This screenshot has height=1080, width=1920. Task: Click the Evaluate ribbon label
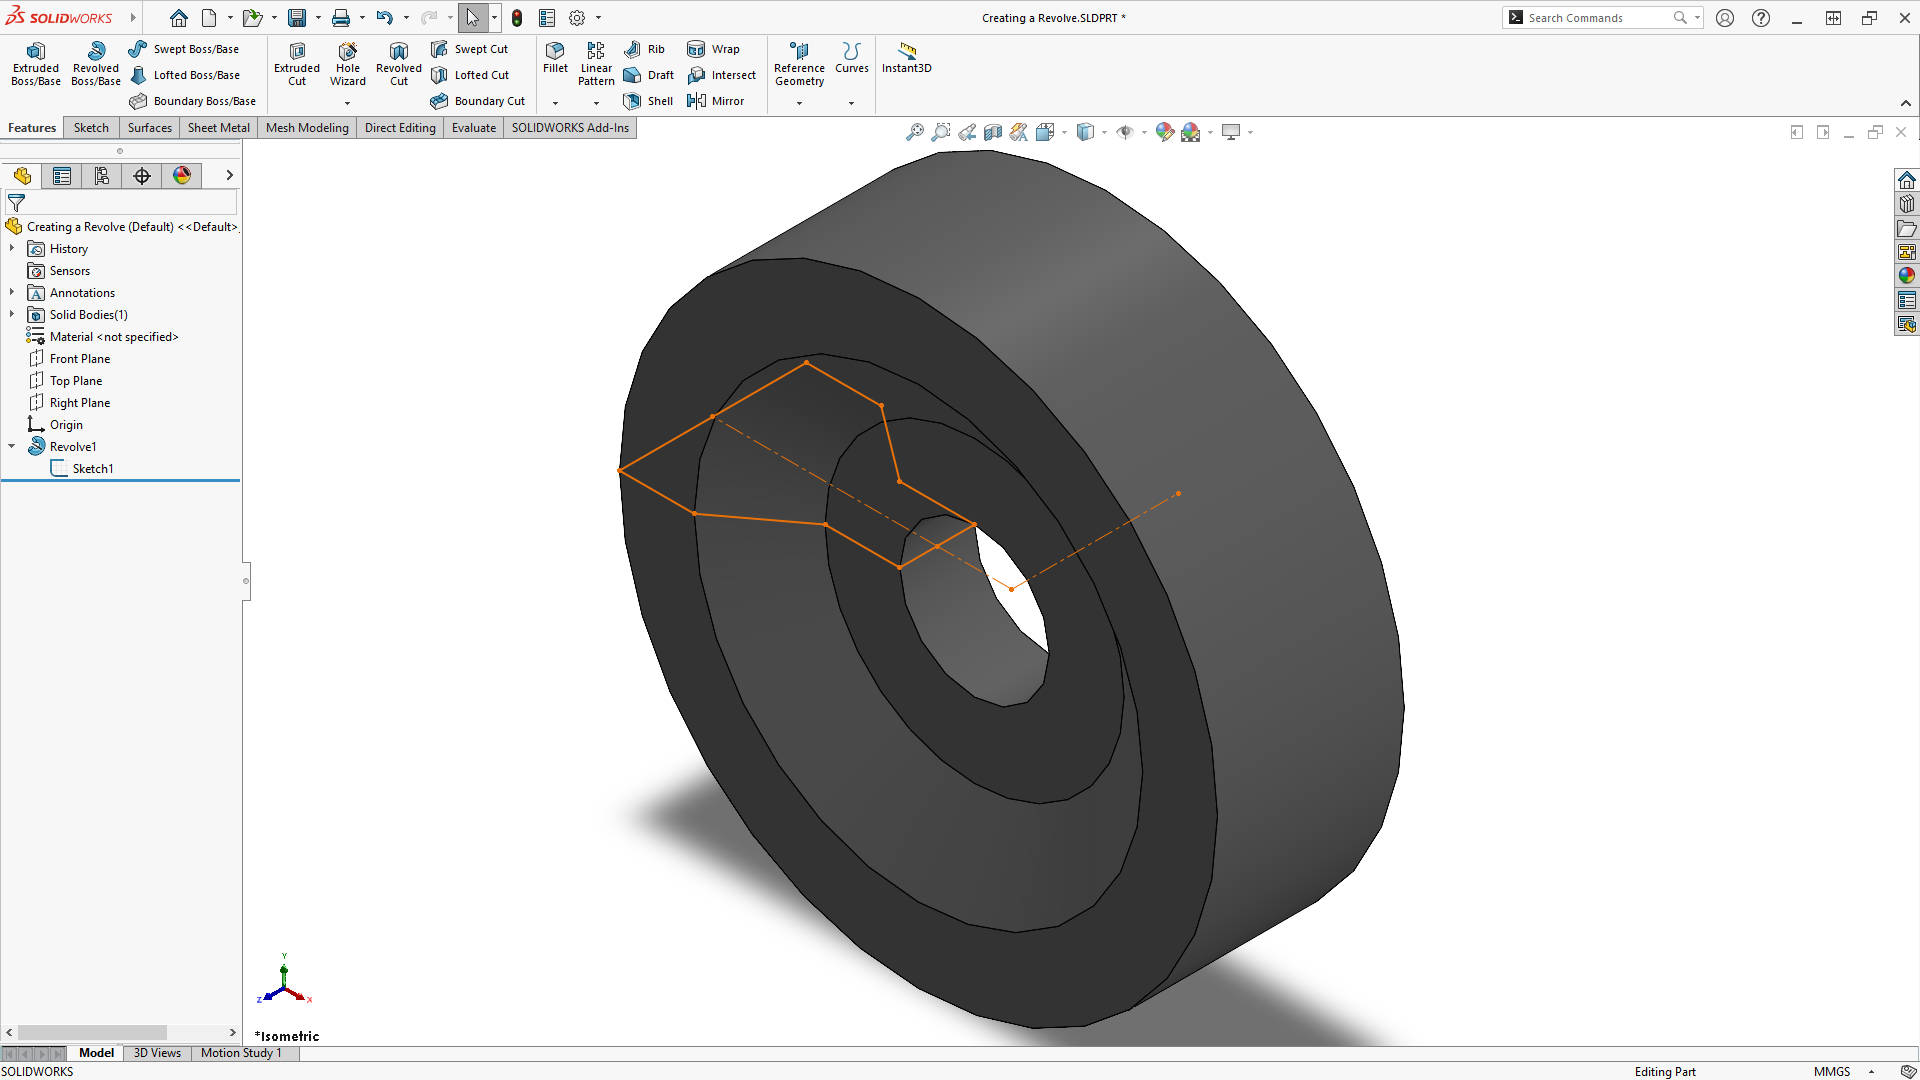pyautogui.click(x=473, y=127)
